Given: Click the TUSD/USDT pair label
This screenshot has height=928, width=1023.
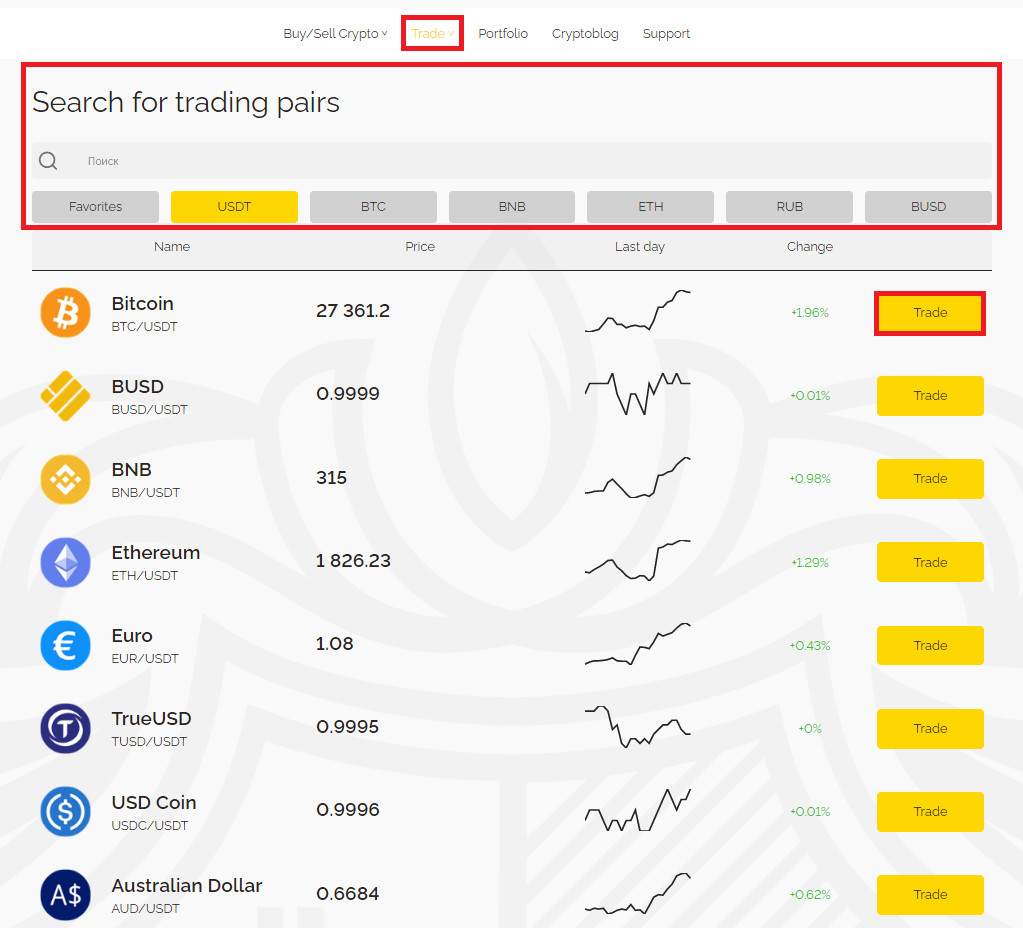Looking at the screenshot, I should tap(149, 741).
